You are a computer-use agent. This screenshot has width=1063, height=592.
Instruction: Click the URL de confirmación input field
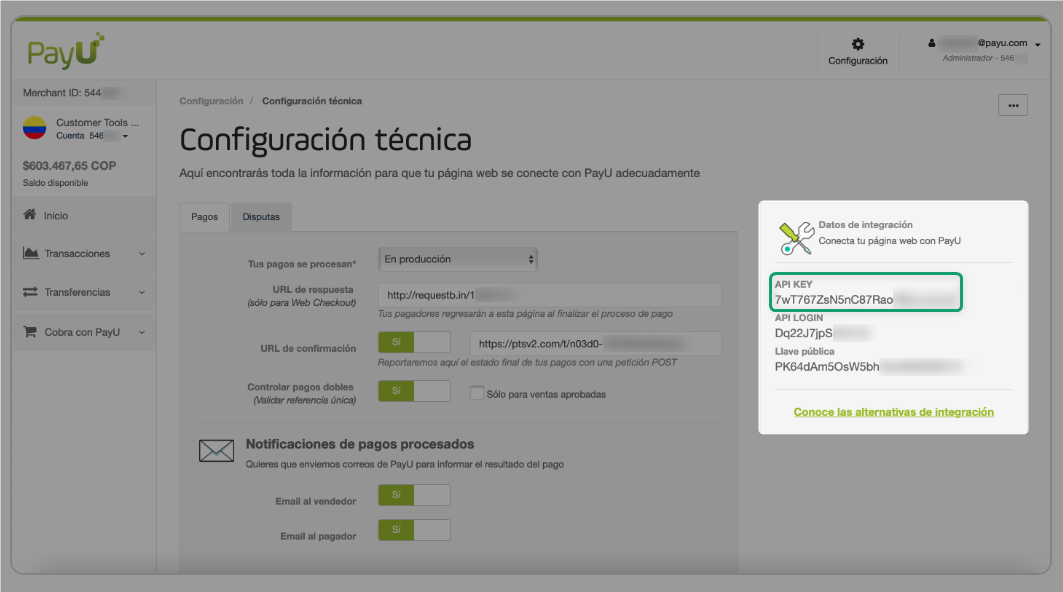click(x=596, y=344)
